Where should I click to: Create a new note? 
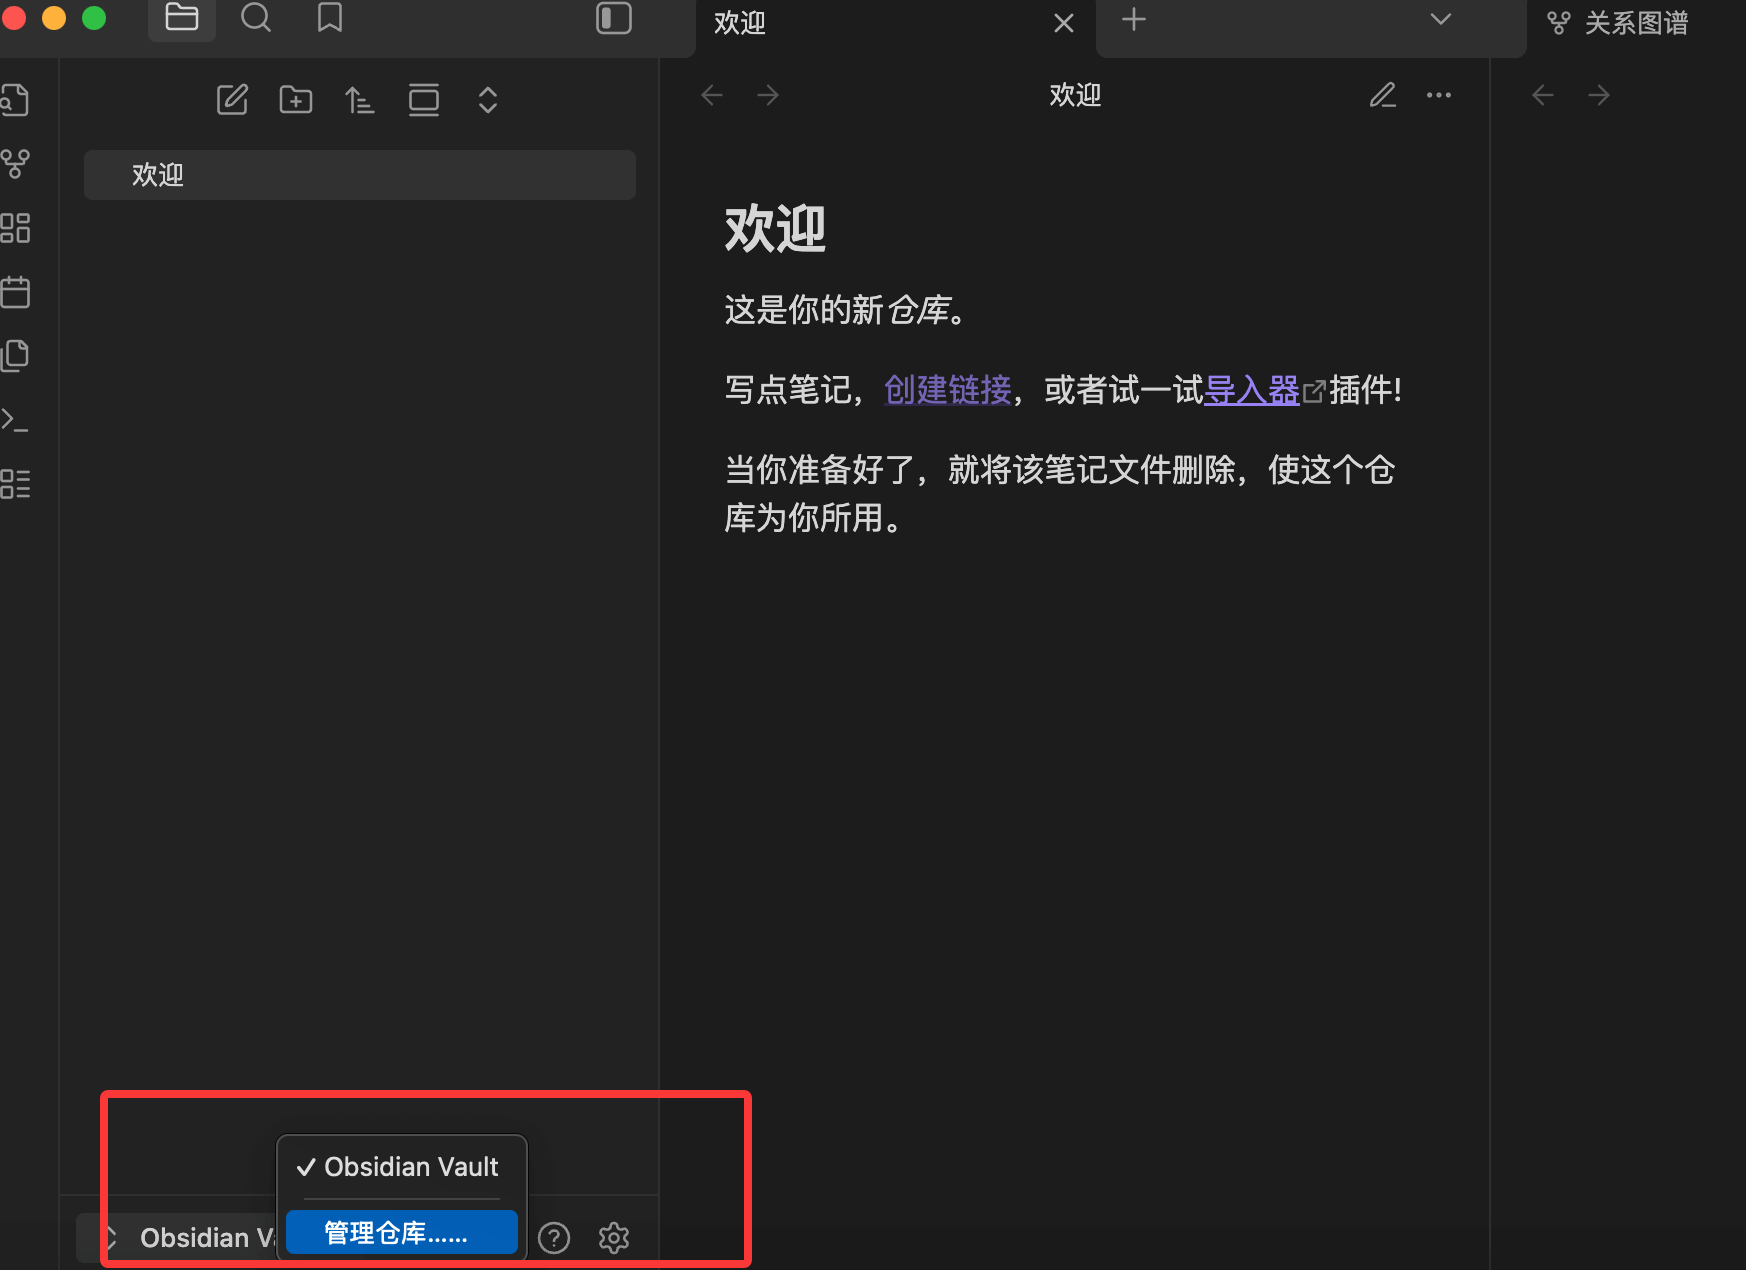(x=232, y=99)
